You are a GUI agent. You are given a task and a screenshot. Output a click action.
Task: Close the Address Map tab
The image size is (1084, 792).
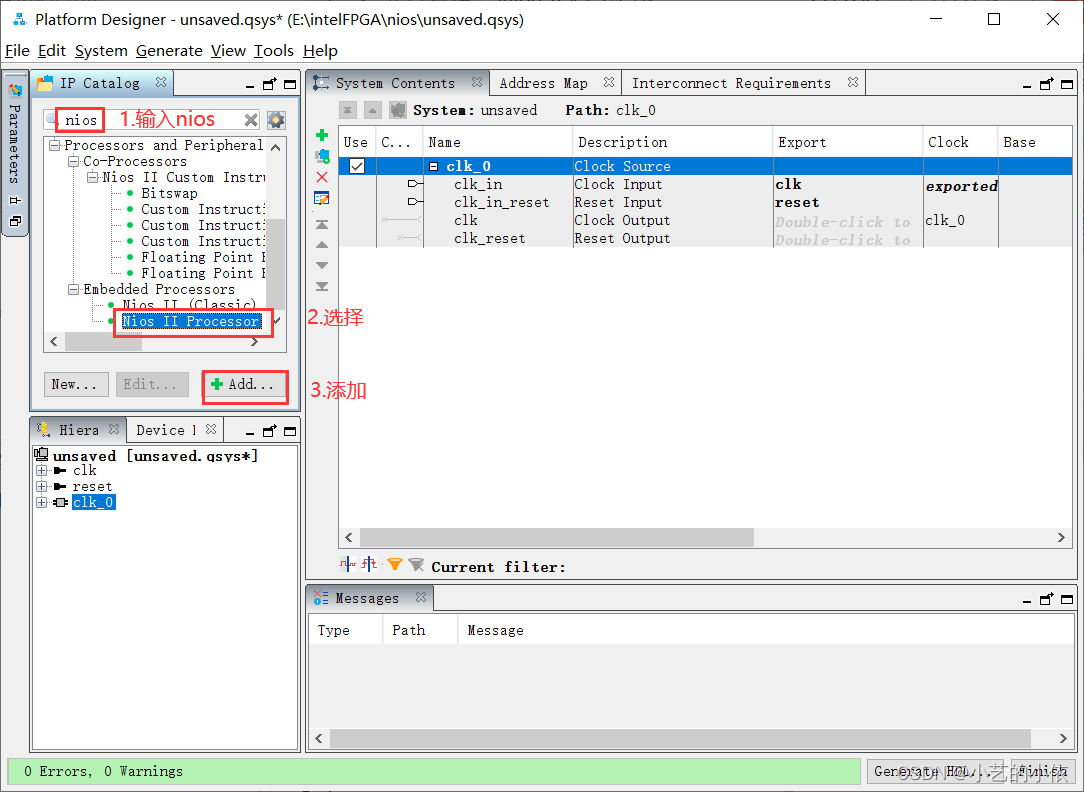pos(608,82)
